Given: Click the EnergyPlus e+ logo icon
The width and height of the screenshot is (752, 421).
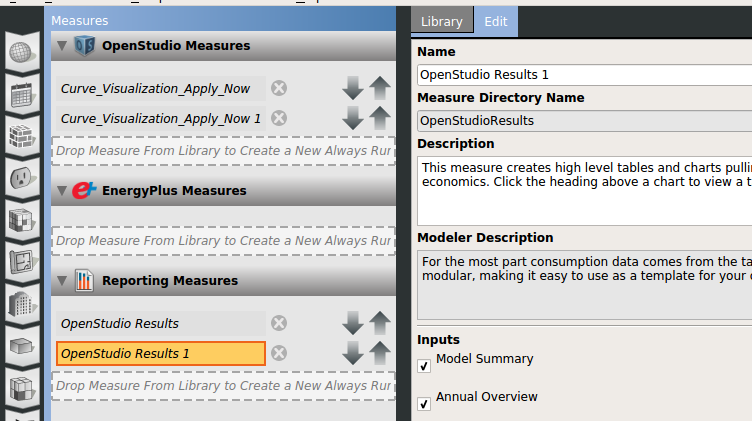Looking at the screenshot, I should tap(84, 190).
